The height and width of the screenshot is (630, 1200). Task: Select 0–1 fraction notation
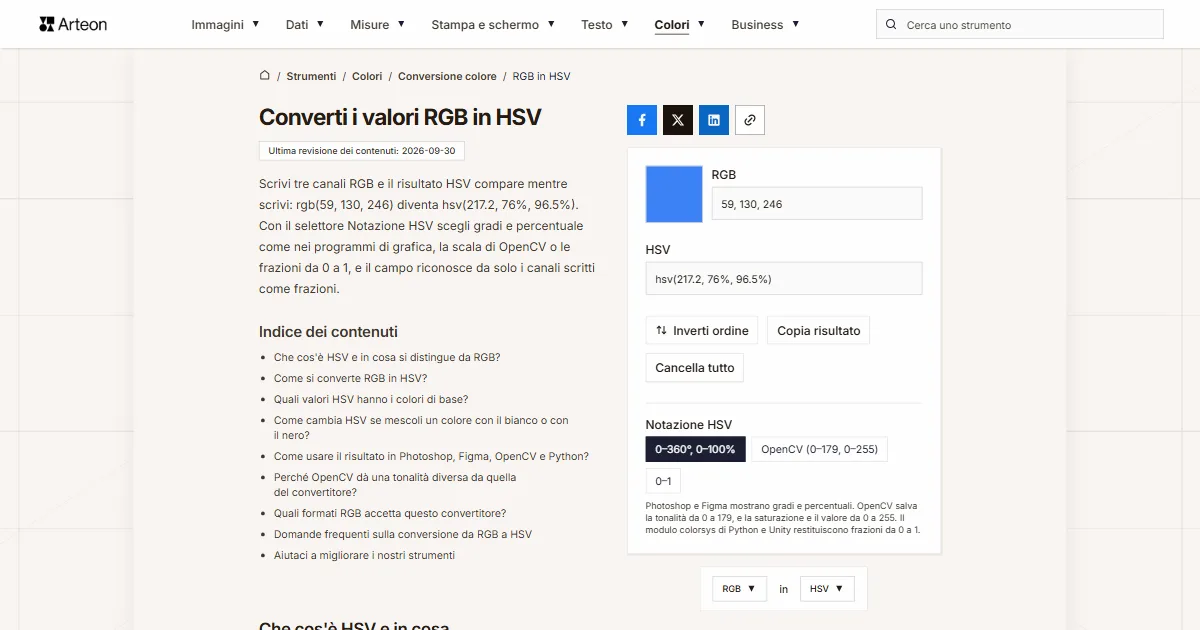click(663, 481)
